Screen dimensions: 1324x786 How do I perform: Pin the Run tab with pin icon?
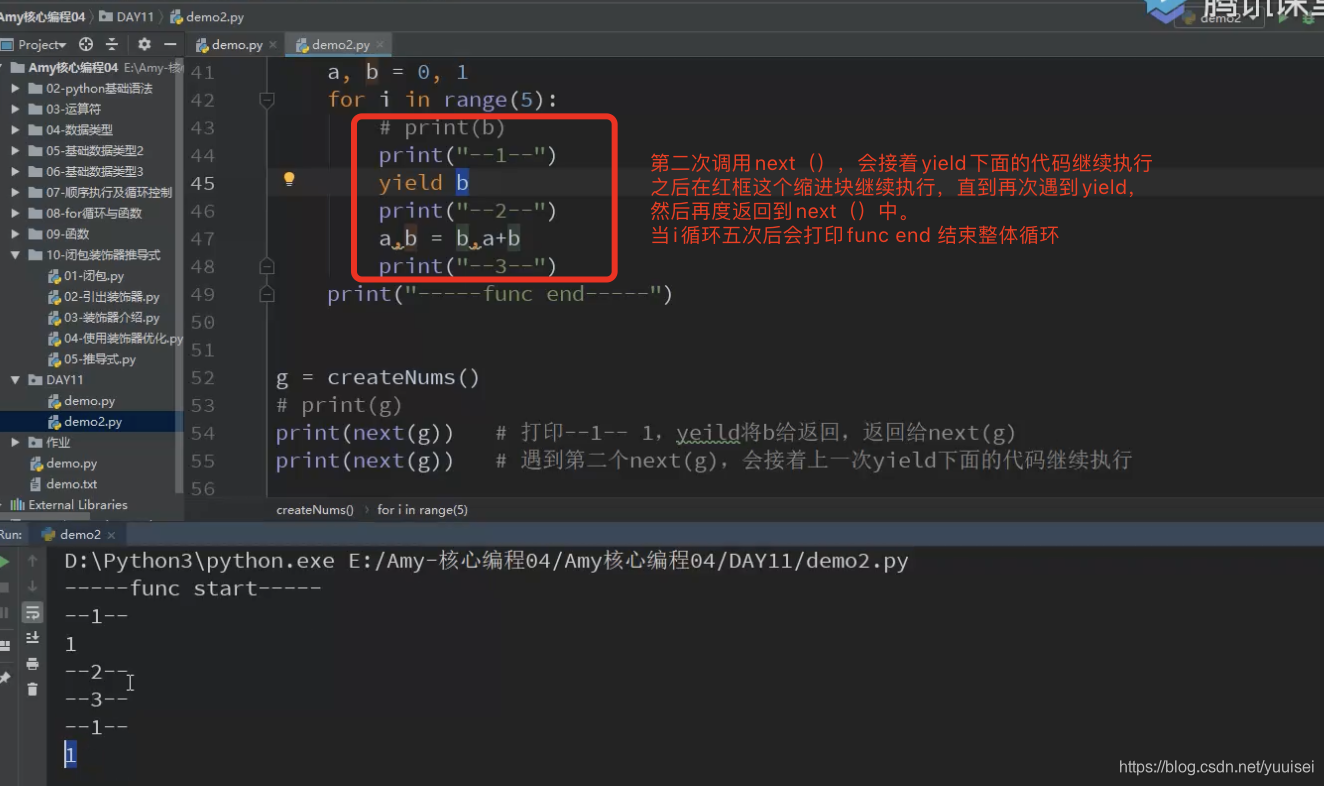(x=5, y=678)
